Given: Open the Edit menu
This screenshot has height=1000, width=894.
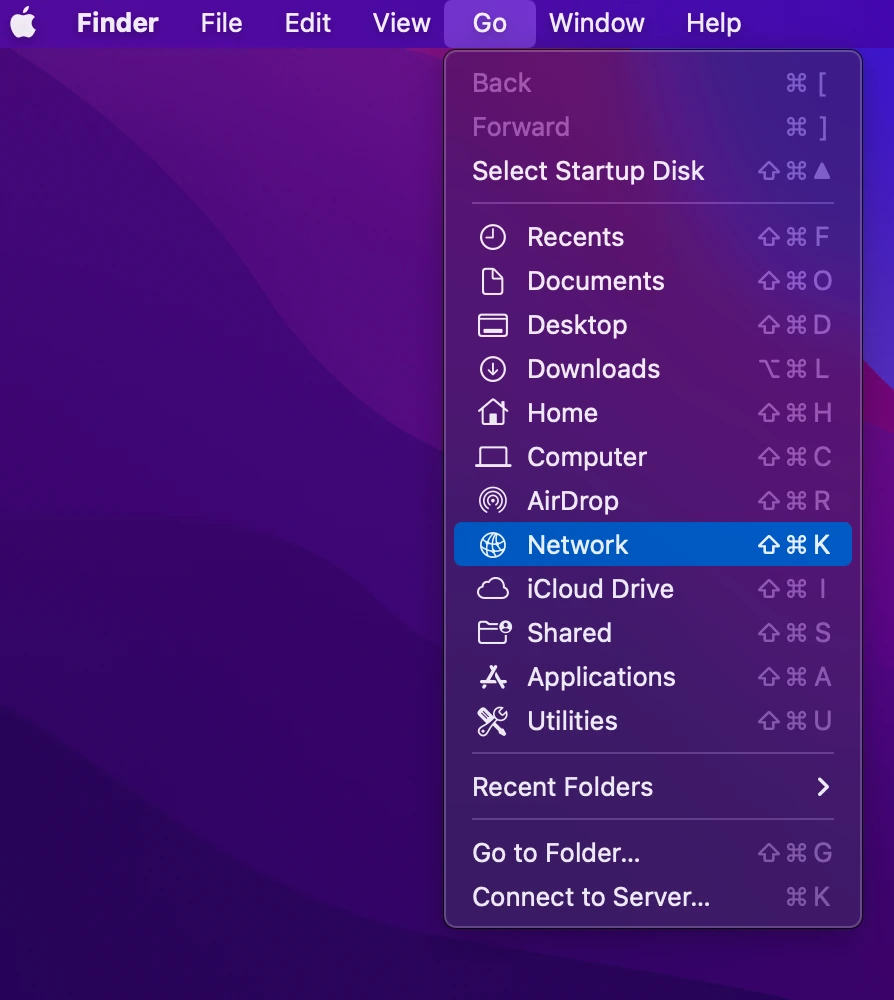Looking at the screenshot, I should [x=307, y=23].
